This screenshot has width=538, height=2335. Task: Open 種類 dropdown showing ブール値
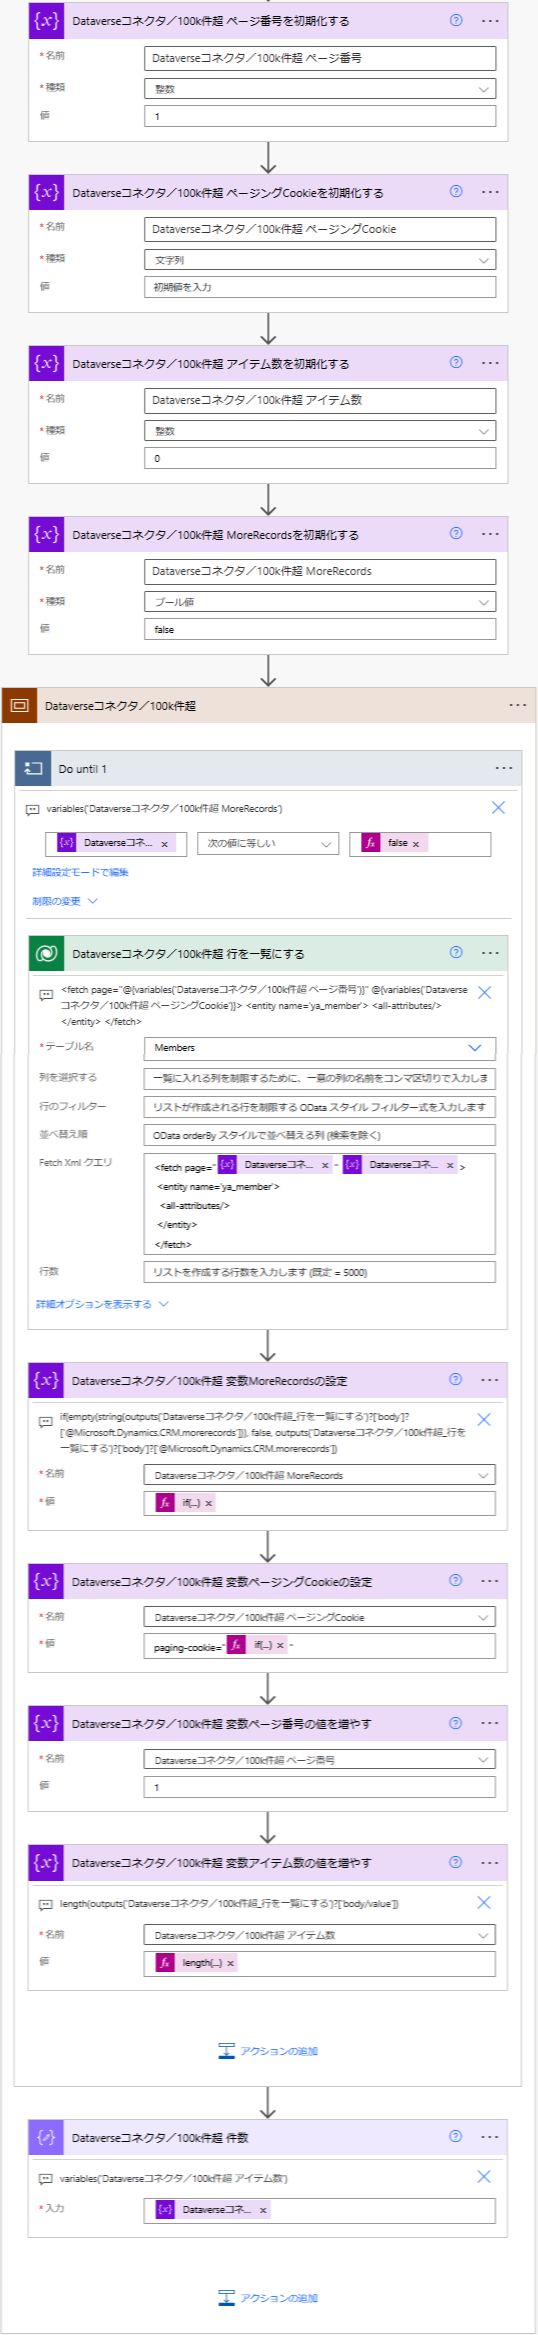click(320, 601)
